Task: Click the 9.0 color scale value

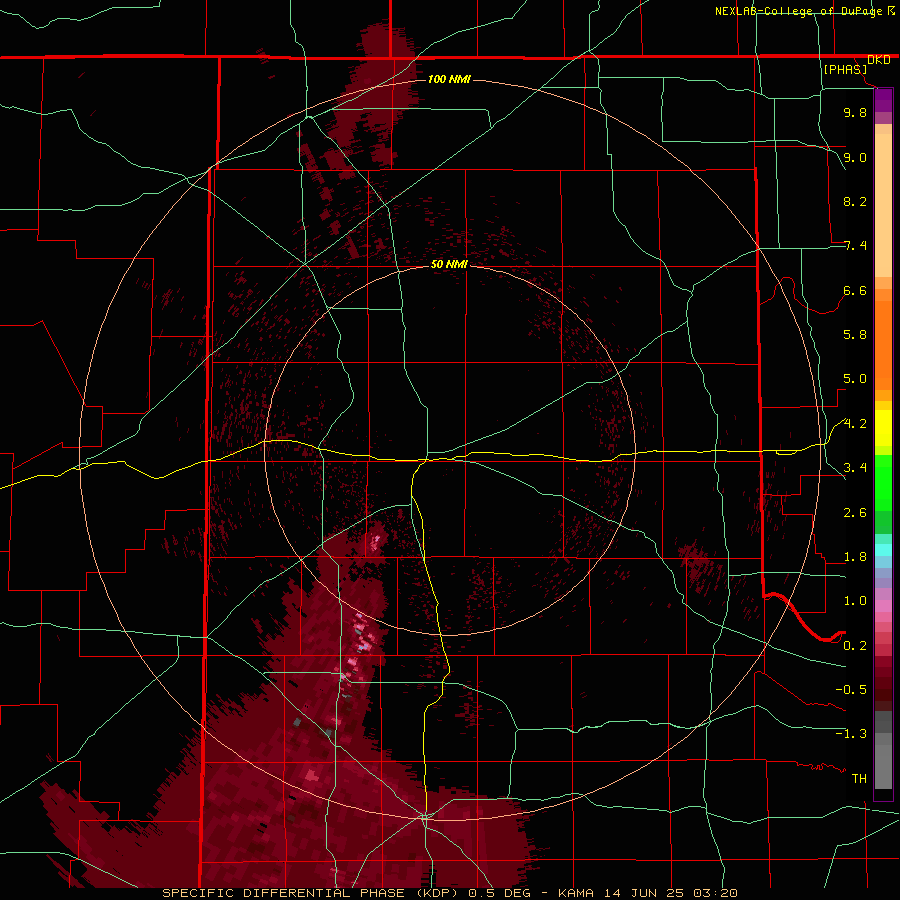Action: coord(855,157)
